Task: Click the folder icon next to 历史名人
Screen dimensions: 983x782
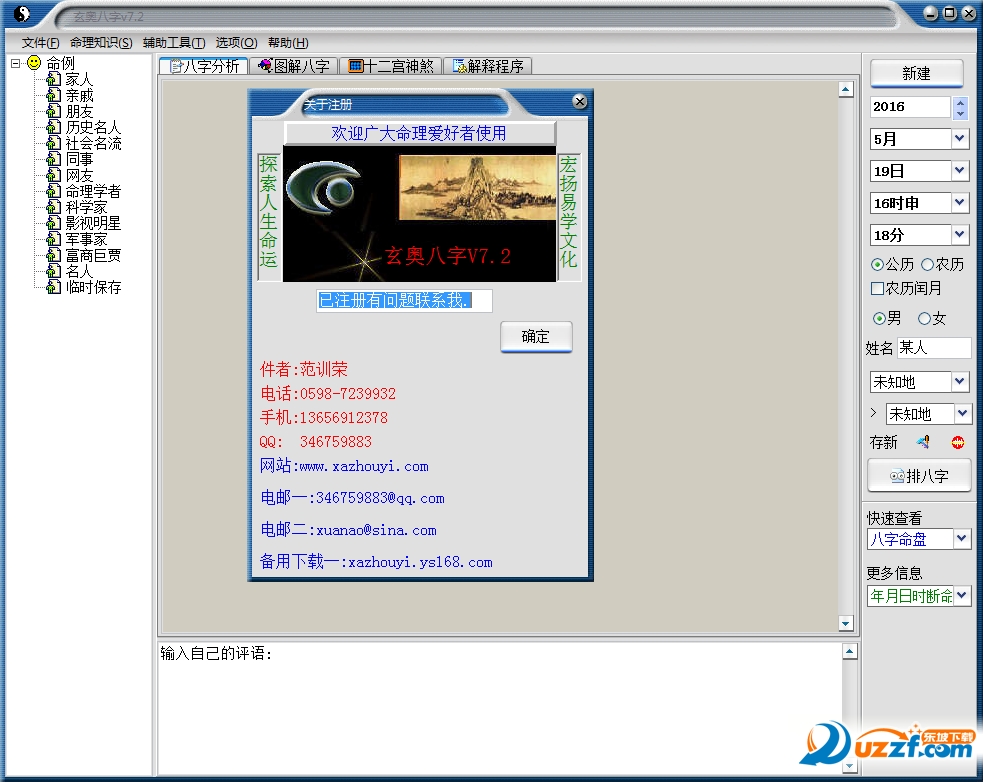Action: coord(54,127)
